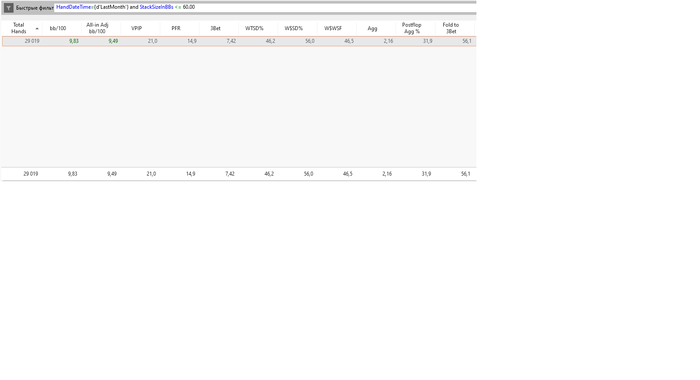Select green 9,83 bb/100 cell in data row
The width and height of the screenshot is (700, 380).
click(74, 41)
